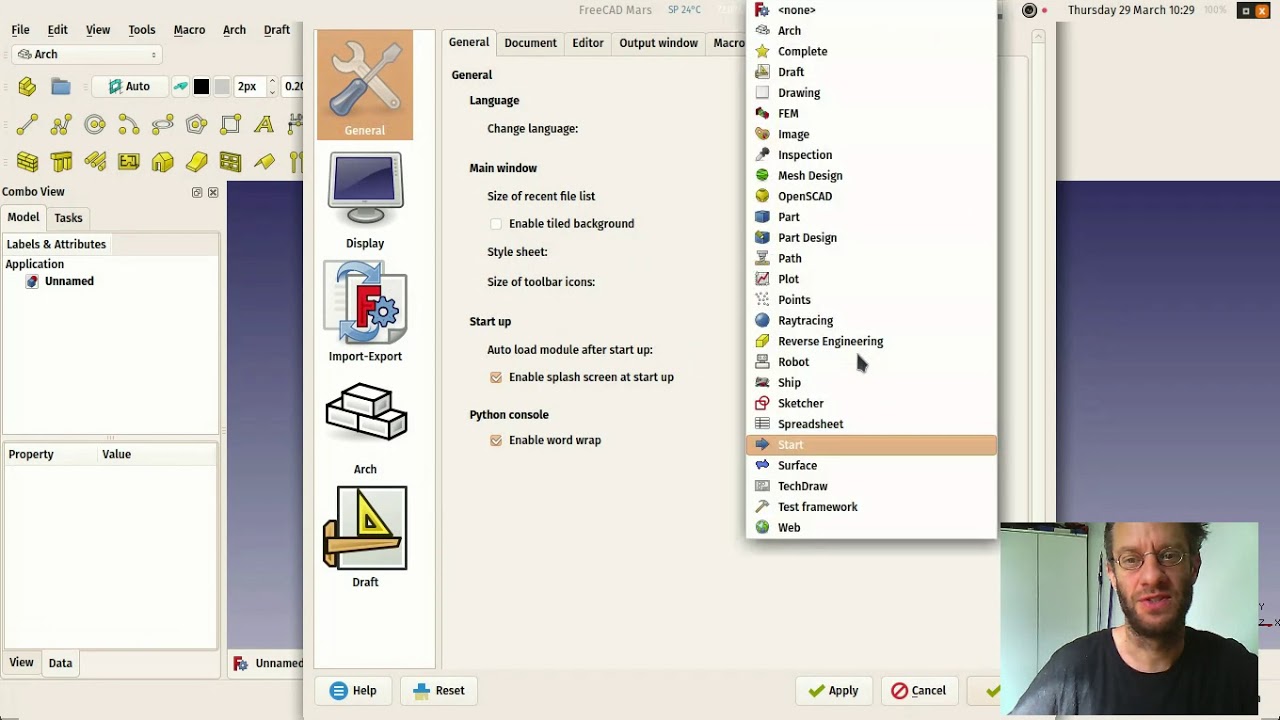Choose Mesh Design in the module list
The image size is (1280, 720).
[871, 175]
